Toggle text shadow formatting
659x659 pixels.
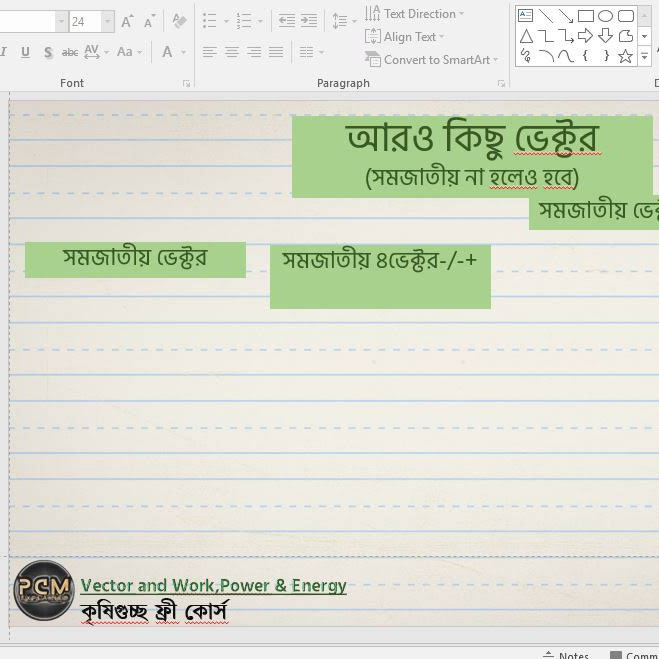click(x=47, y=52)
